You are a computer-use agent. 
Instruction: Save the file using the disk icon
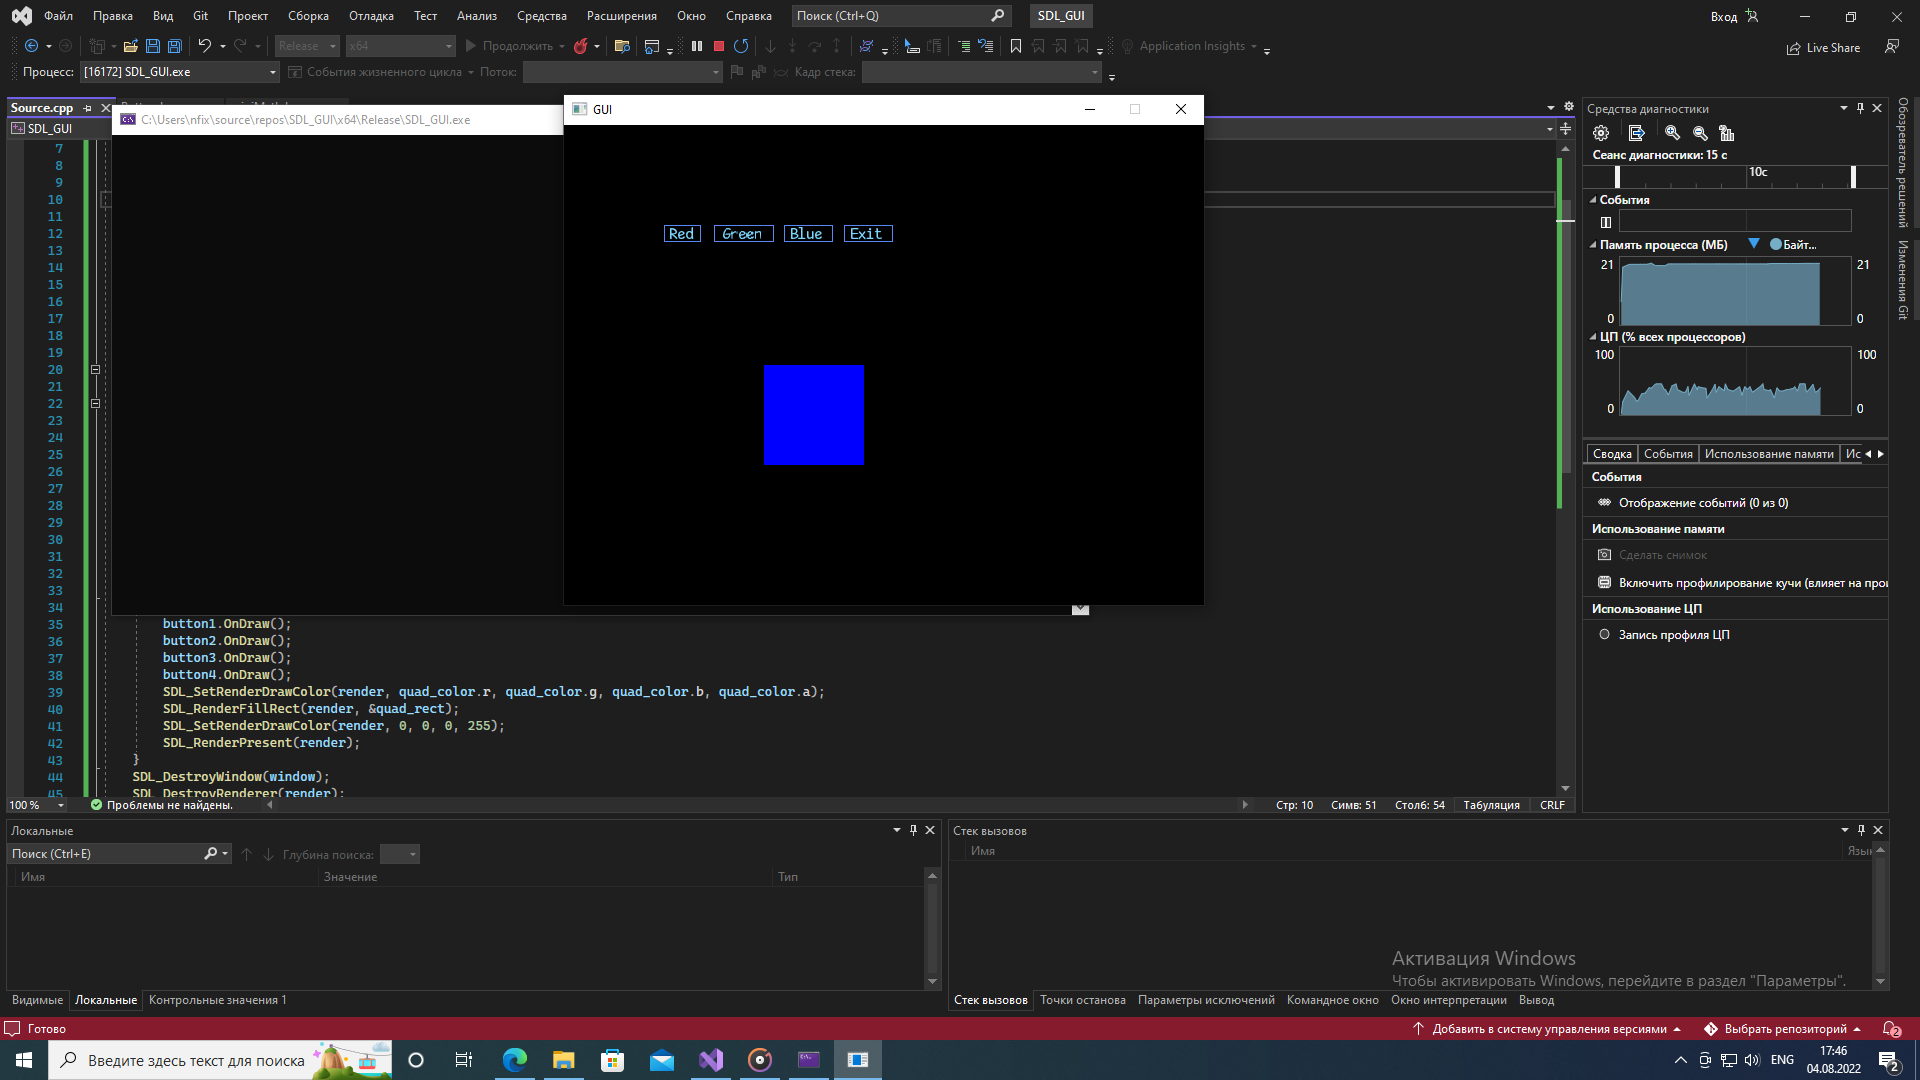point(152,46)
